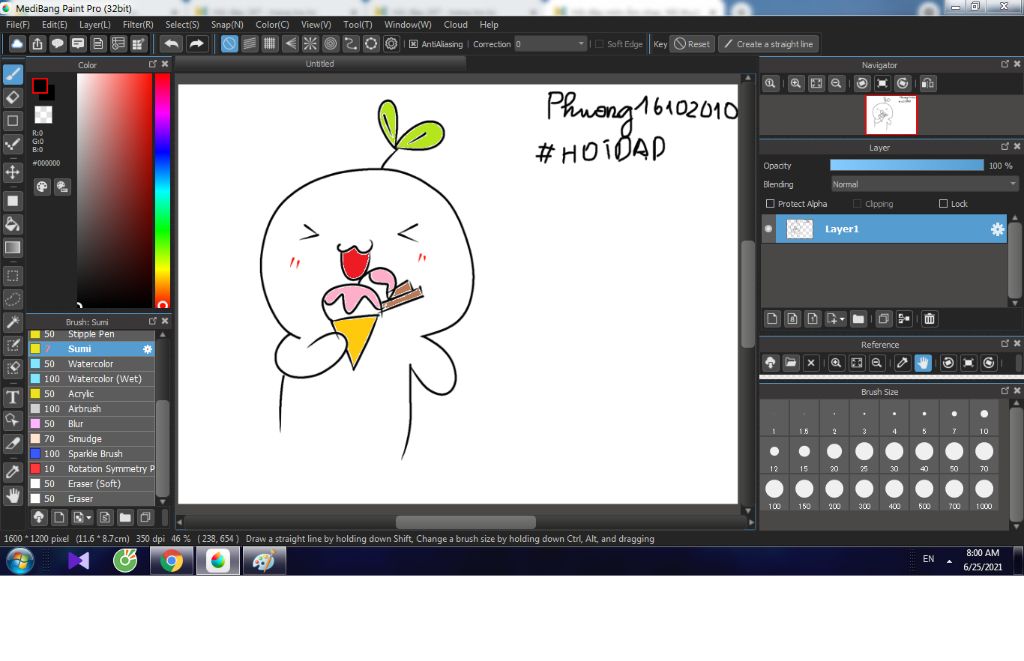Toggle the AntiAliasing checkbox

pos(413,44)
